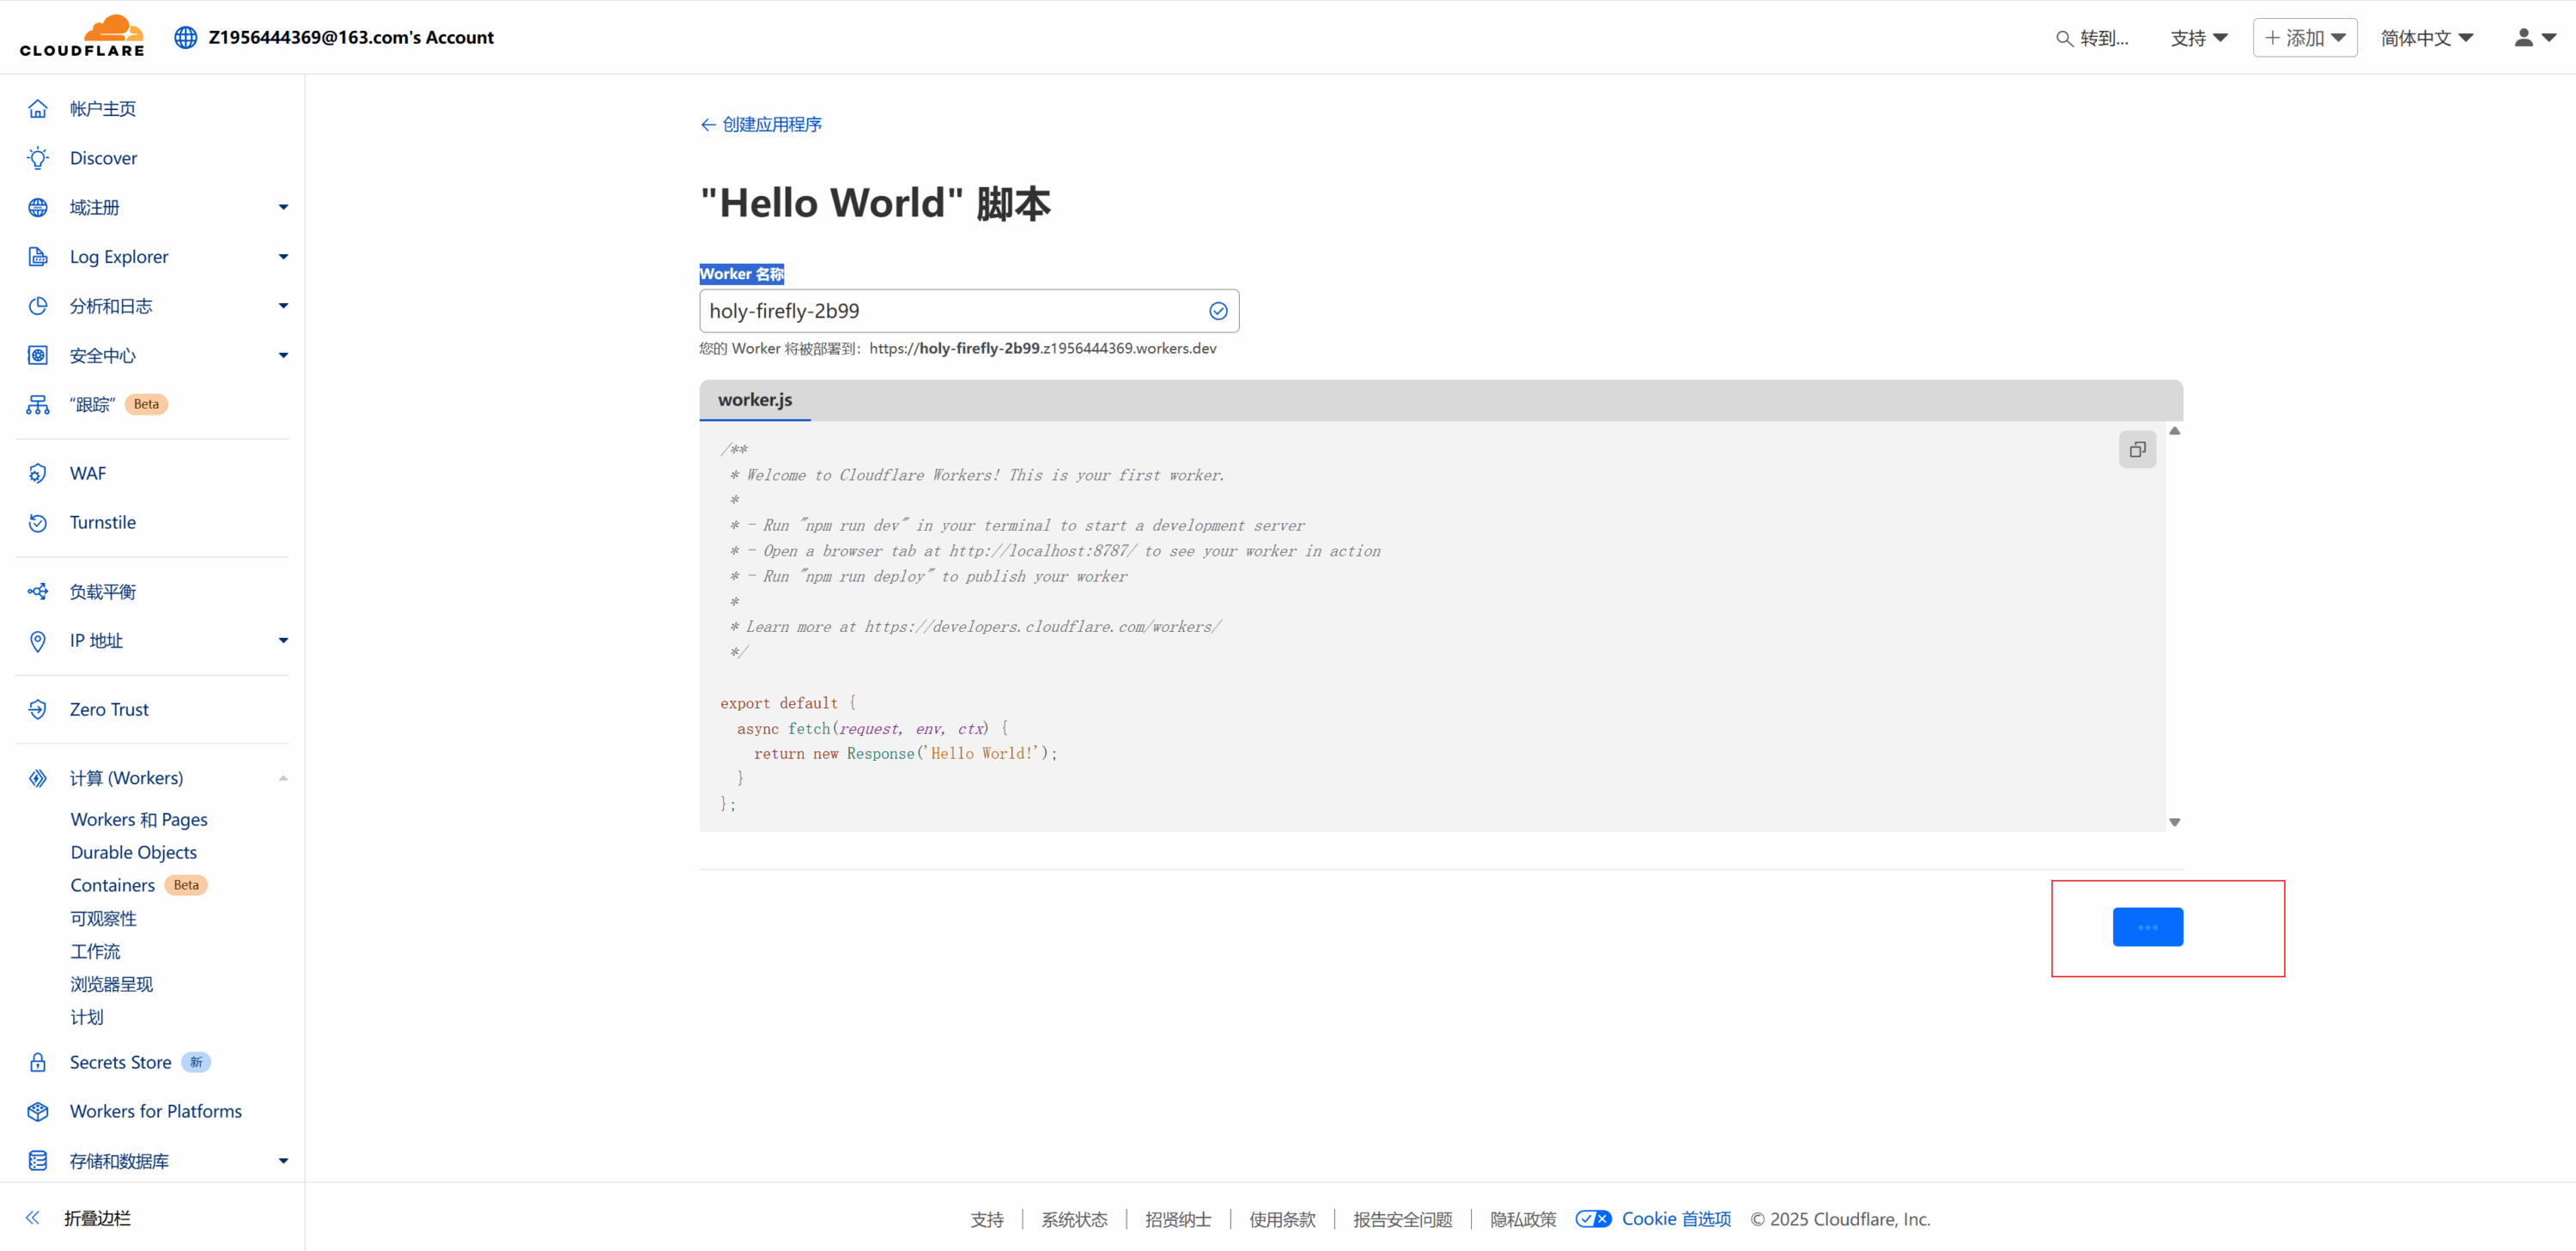Open Durable Objects menu item

pyautogui.click(x=134, y=852)
